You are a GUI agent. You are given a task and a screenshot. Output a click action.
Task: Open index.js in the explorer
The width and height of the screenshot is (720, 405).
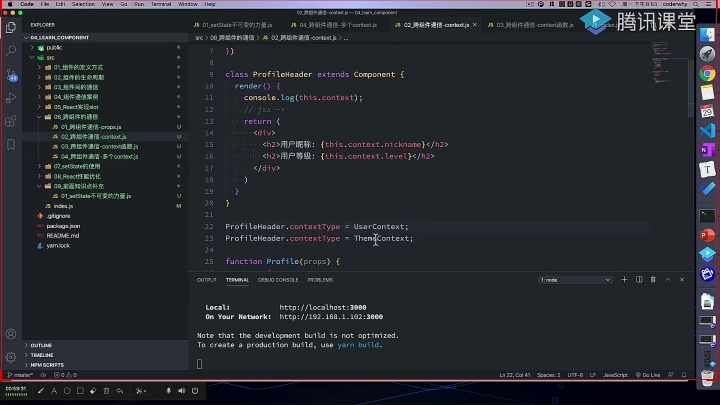63,206
